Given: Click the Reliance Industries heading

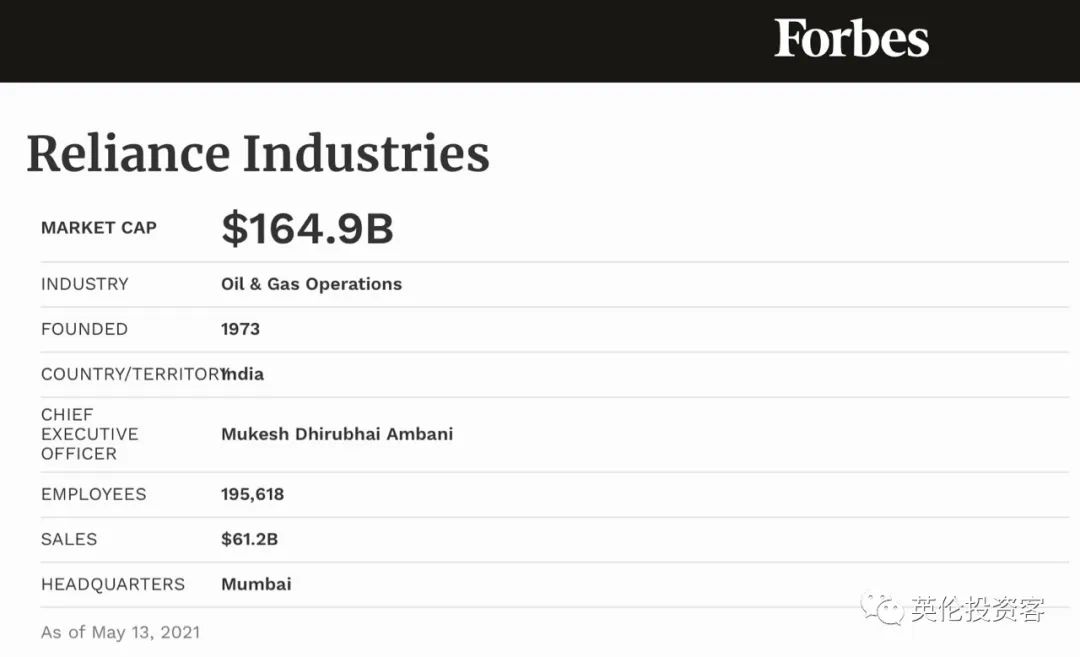Looking at the screenshot, I should (258, 154).
